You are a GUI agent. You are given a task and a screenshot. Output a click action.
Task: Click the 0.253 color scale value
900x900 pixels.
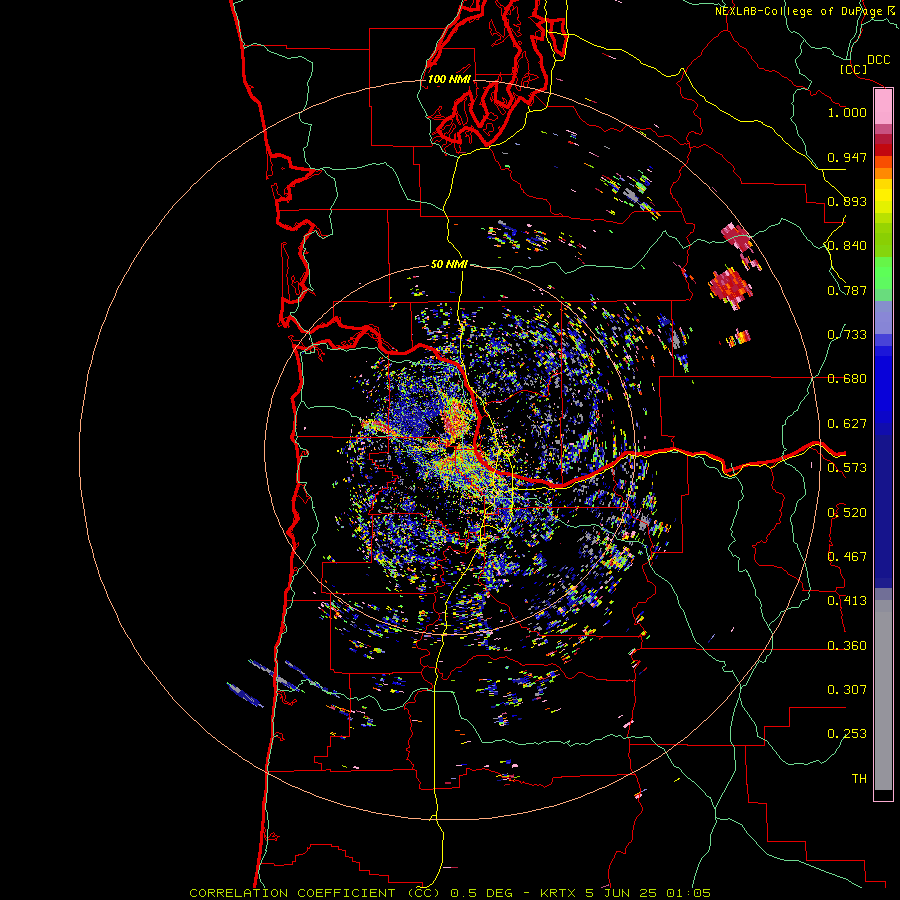pos(847,734)
